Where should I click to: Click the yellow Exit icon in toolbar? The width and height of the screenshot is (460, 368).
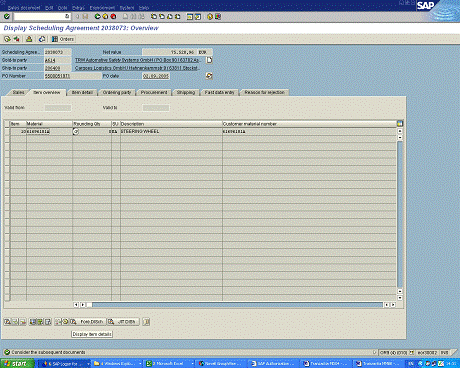click(105, 16)
